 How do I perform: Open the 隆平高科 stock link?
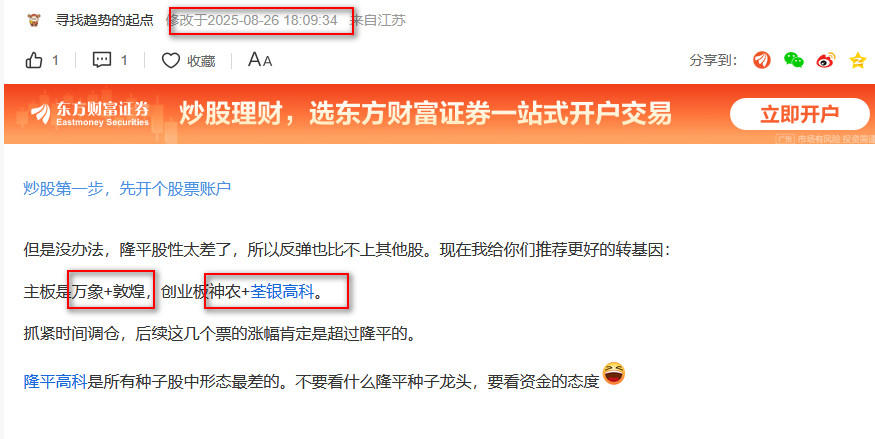tap(55, 382)
